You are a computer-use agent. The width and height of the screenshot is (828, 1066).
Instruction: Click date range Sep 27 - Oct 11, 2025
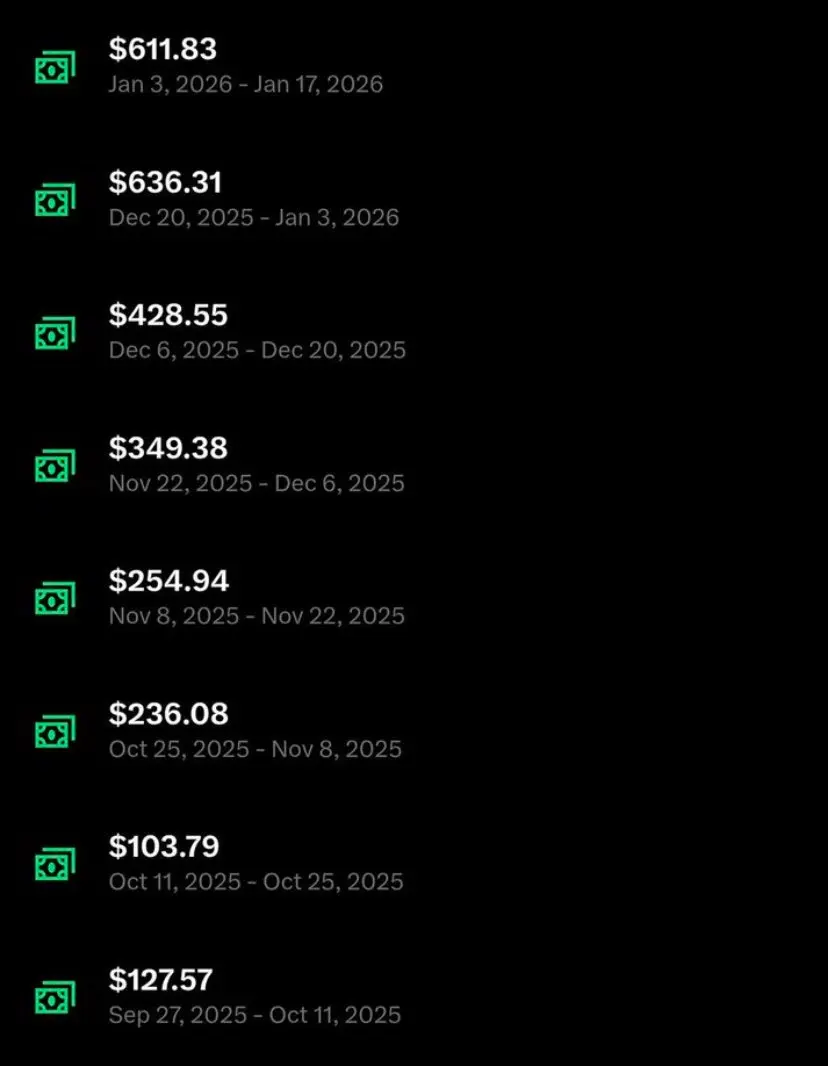point(255,1015)
